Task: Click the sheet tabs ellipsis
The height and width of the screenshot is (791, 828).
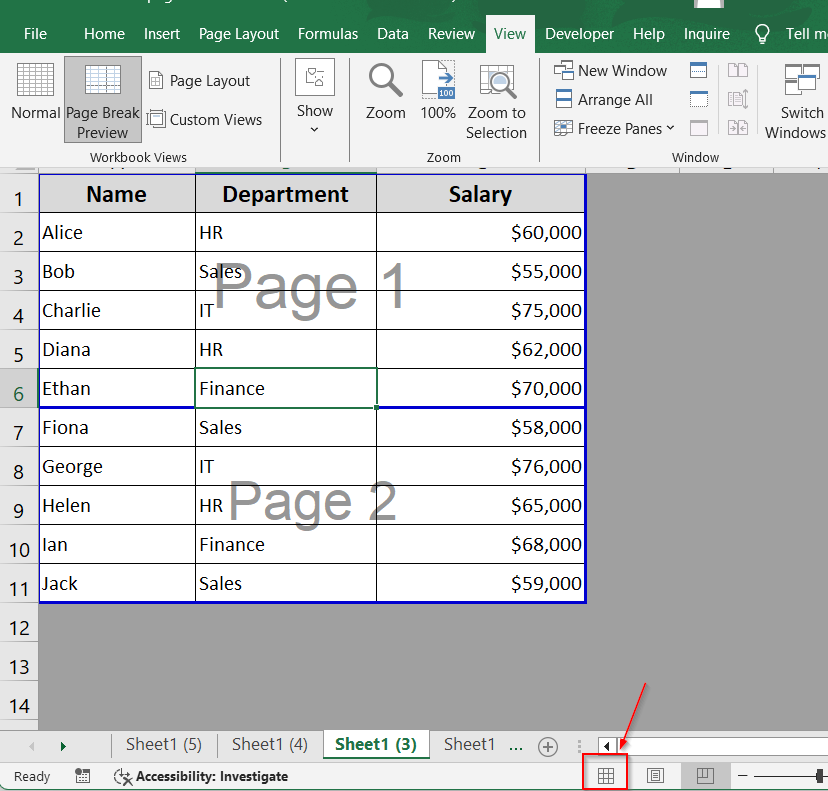Action: pos(516,747)
